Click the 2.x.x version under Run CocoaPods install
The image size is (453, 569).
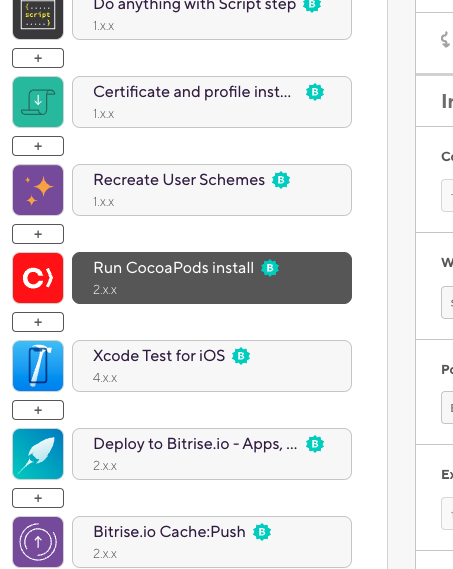click(105, 290)
